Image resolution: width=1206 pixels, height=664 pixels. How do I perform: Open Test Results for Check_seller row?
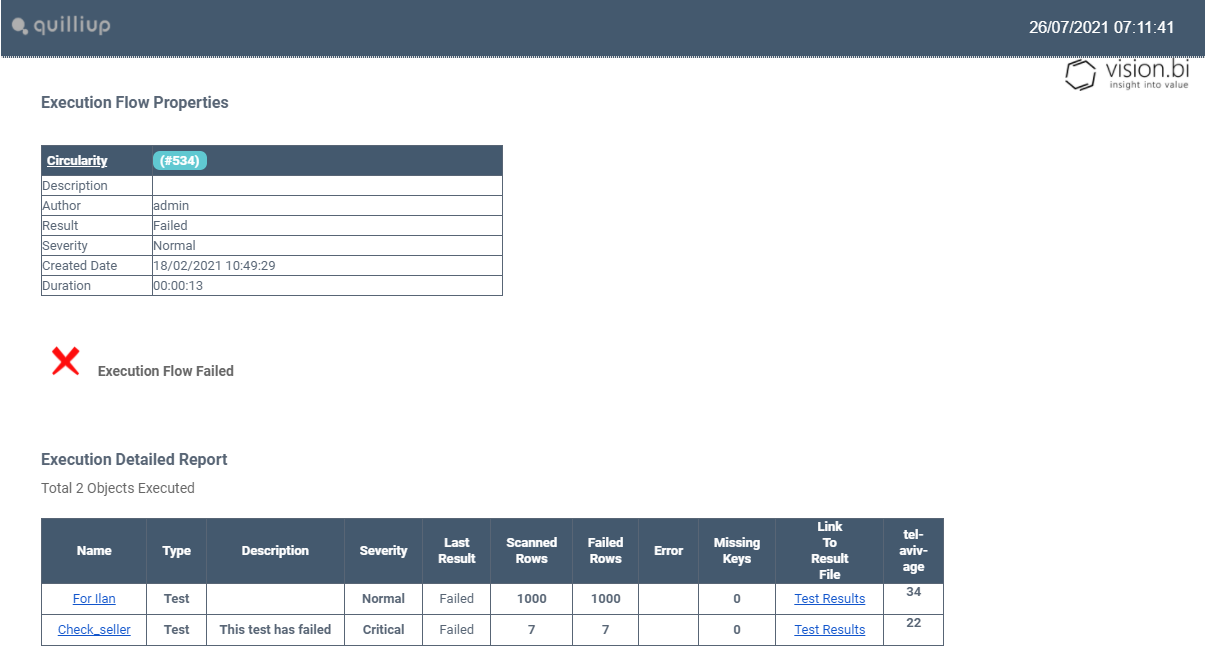point(830,630)
